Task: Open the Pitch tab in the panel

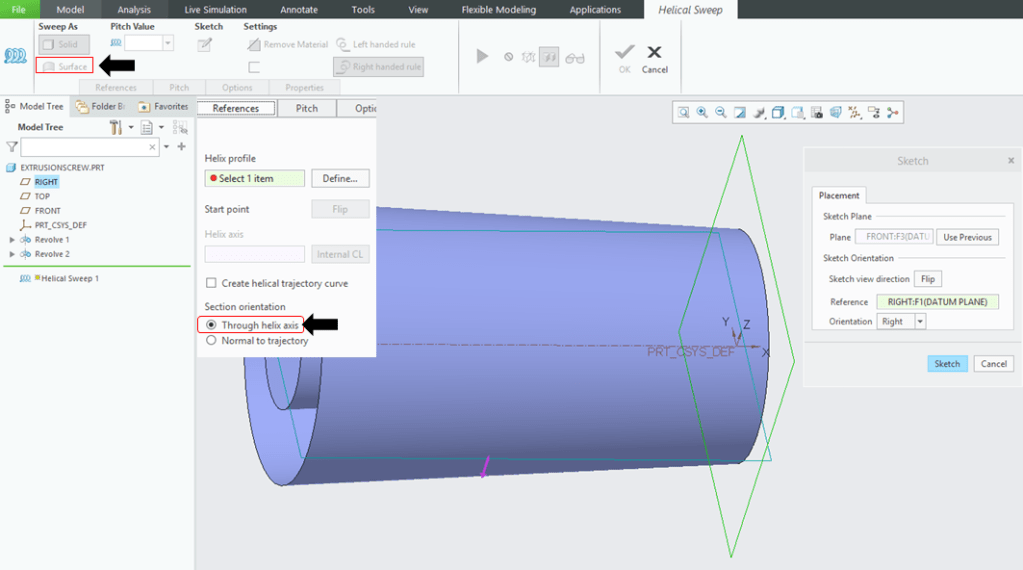Action: (306, 108)
